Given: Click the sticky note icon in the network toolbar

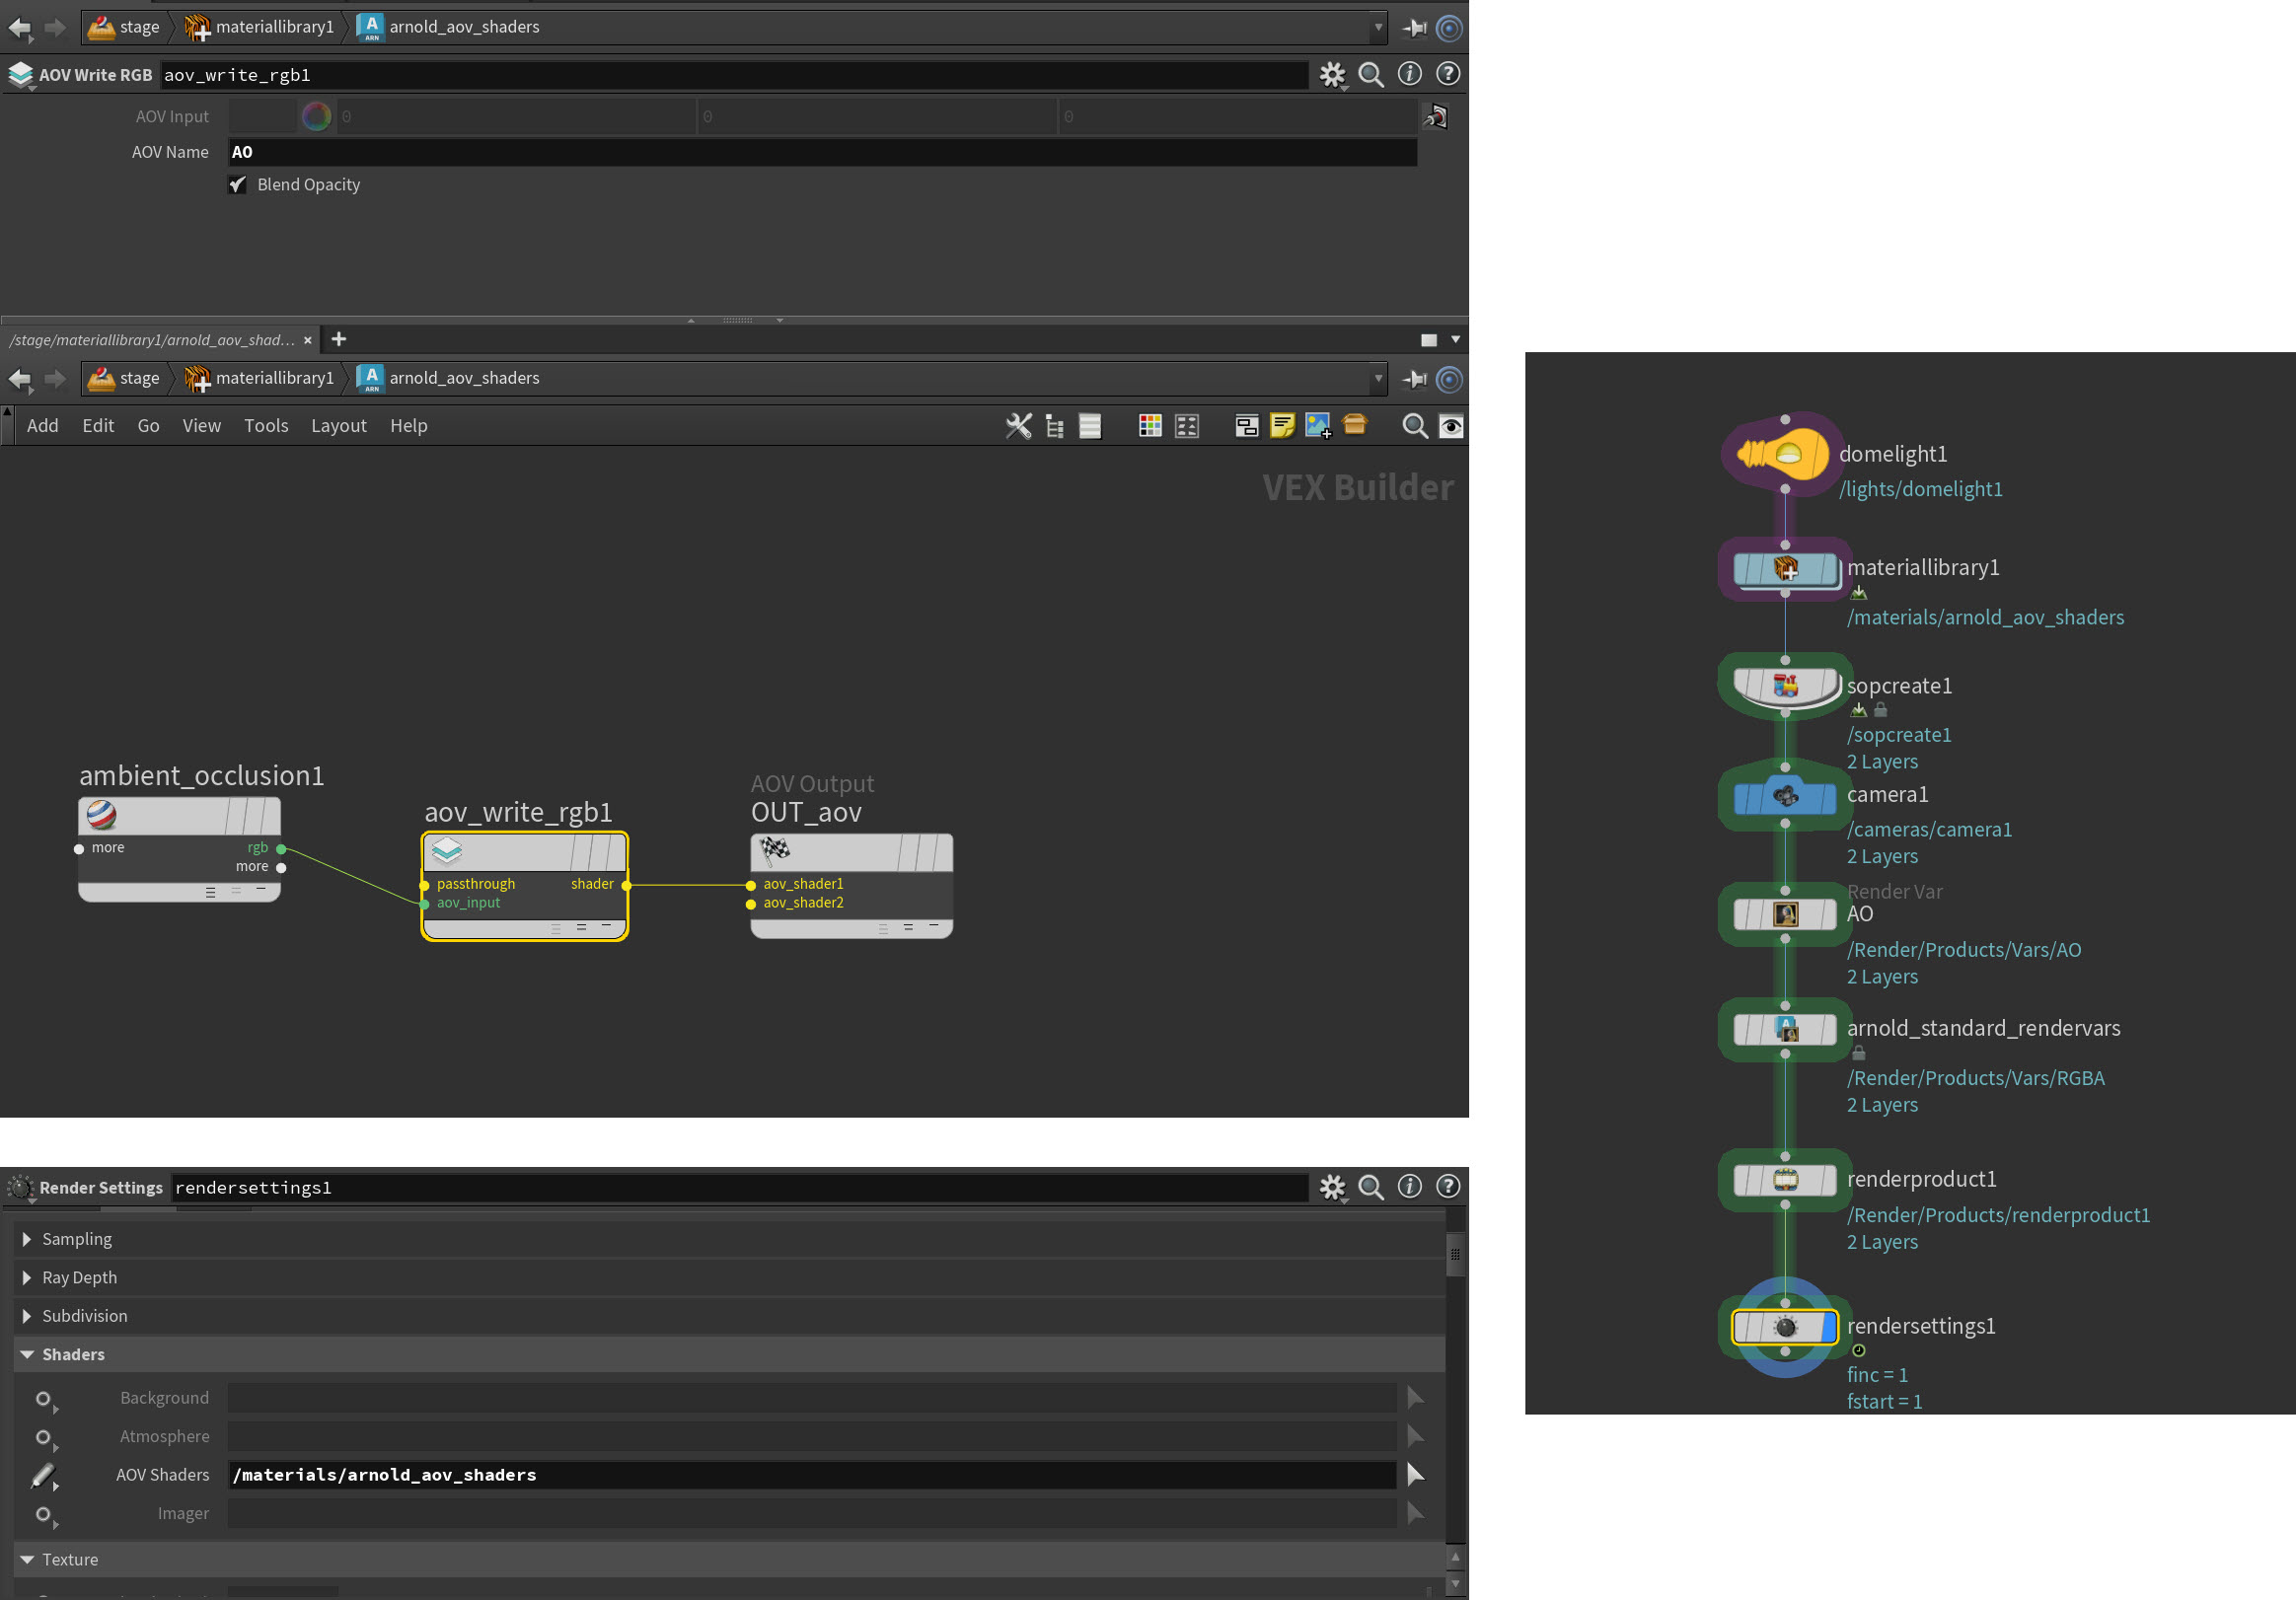Looking at the screenshot, I should pos(1282,425).
